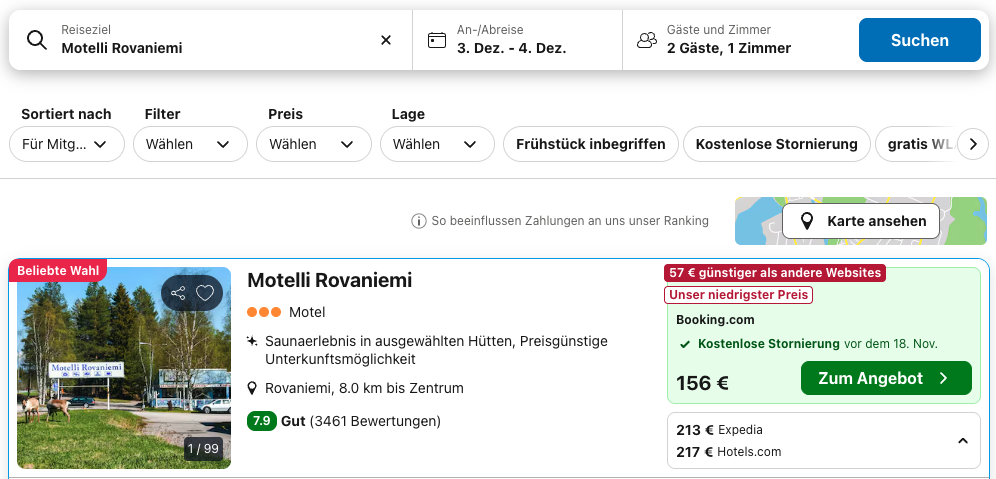Click the green Zum Angebot button

pyautogui.click(x=886, y=378)
